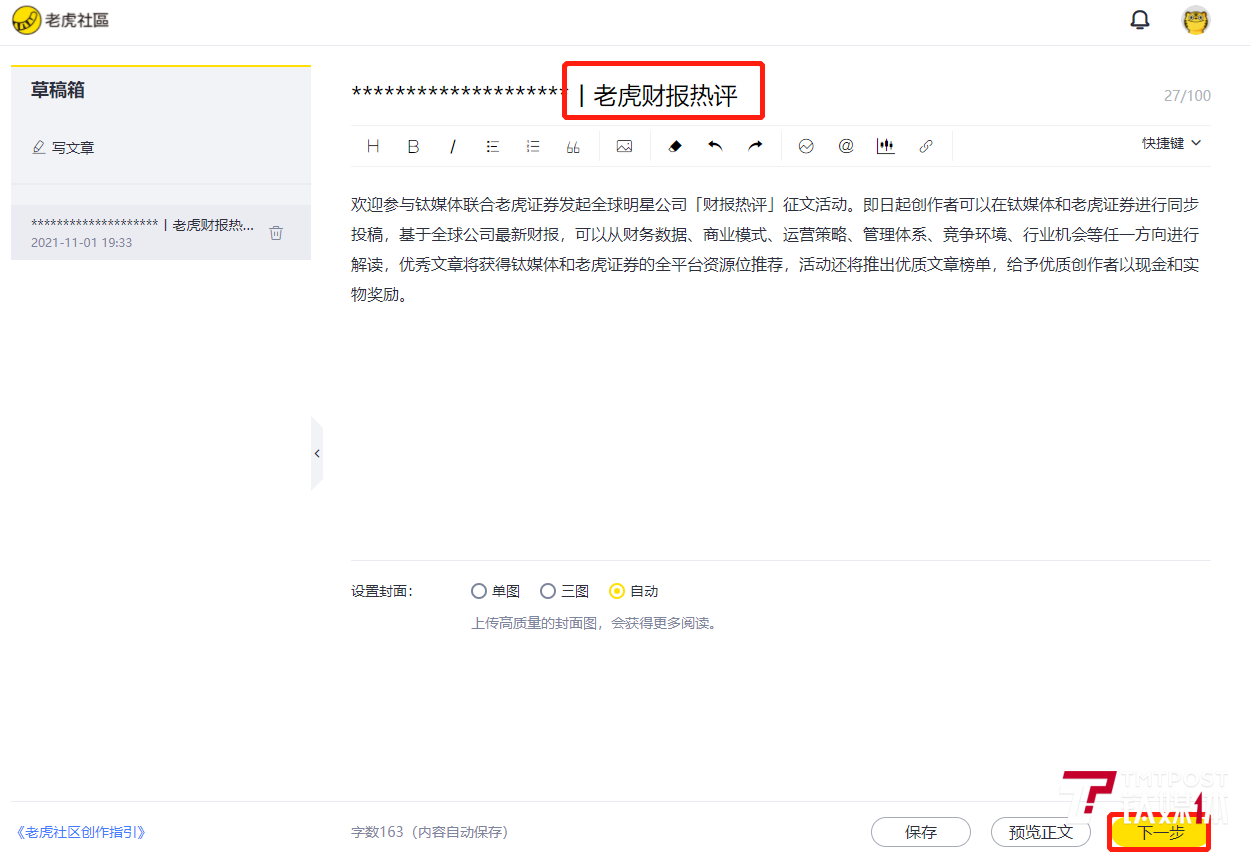
Task: Open the 老虎社區创作指引 guide link
Action: tap(80, 831)
